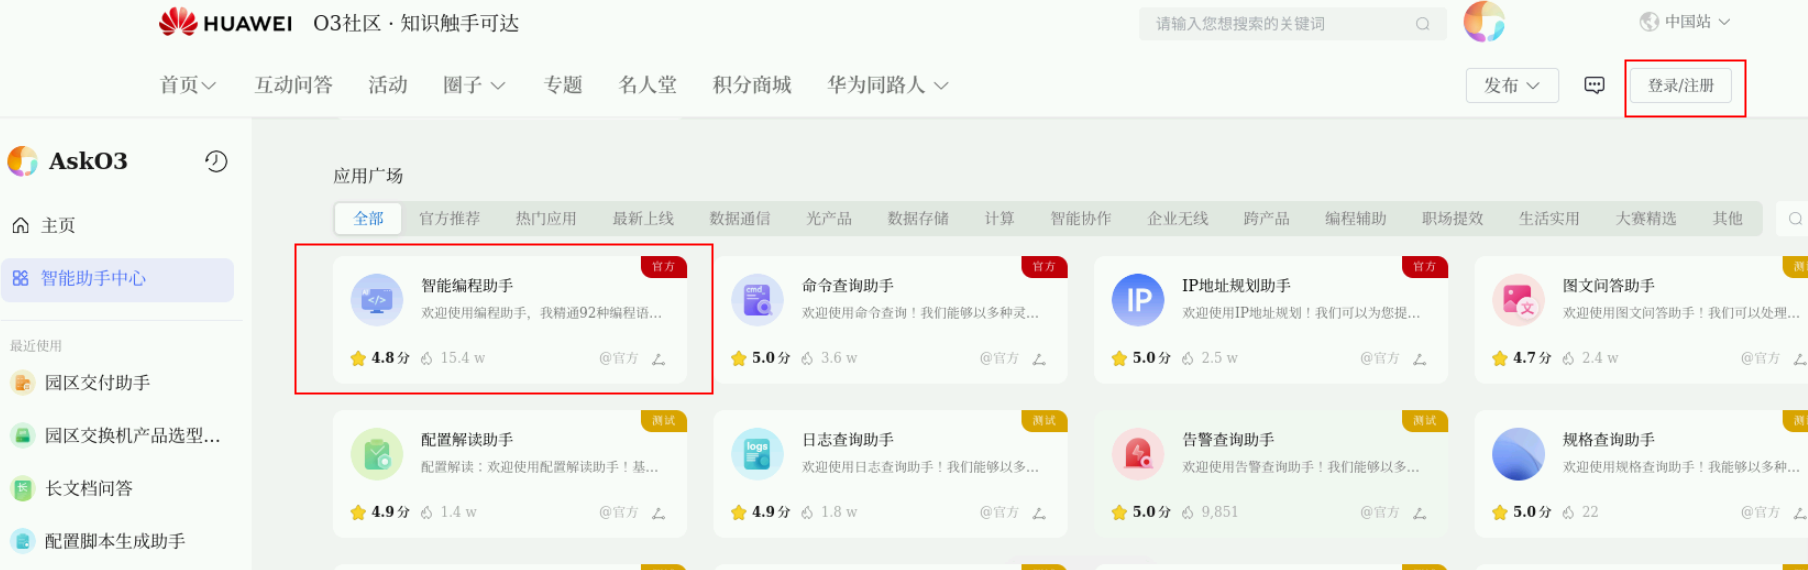
Task: Click the 登录/注册 button
Action: click(1681, 85)
